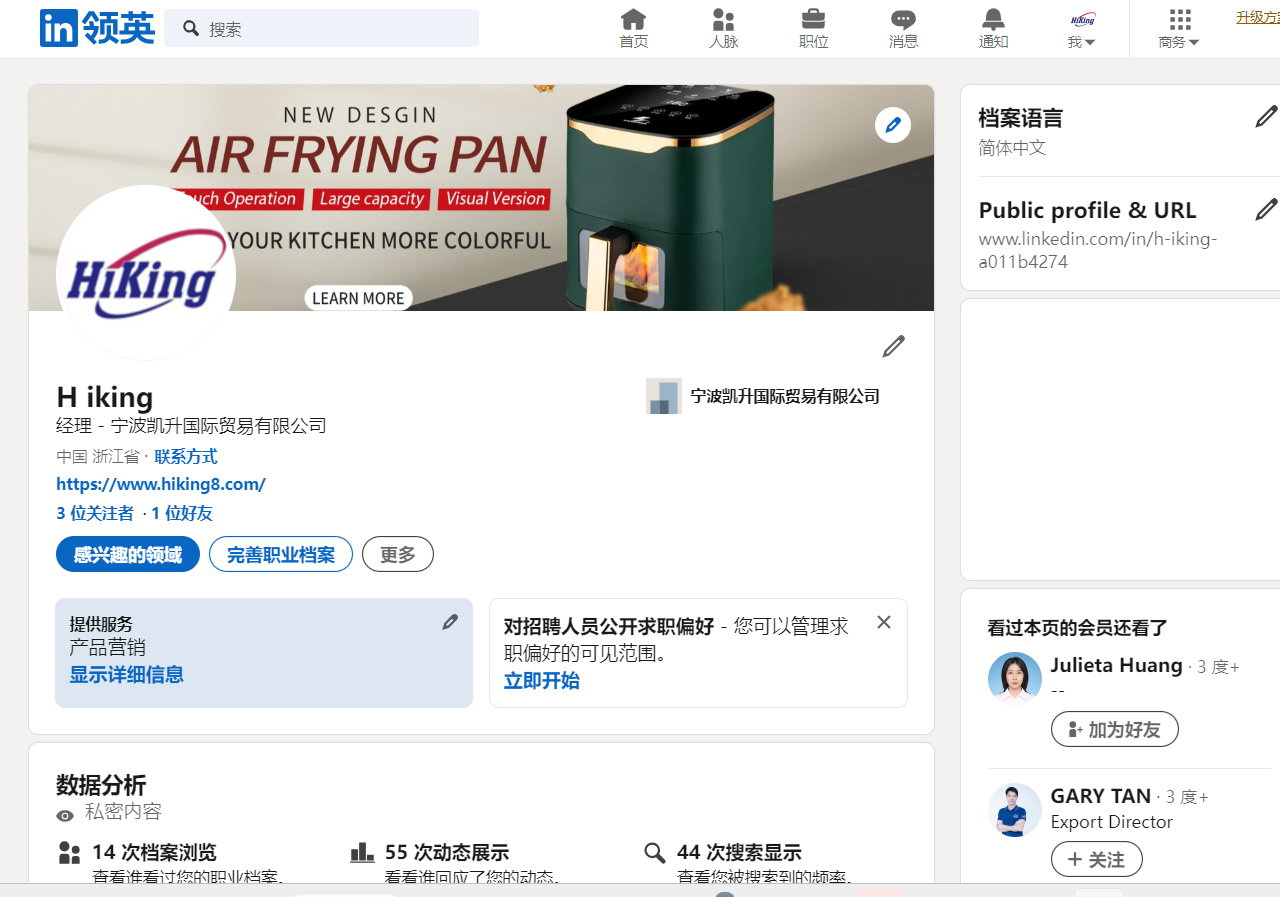View the 1 位好友 connections link
Image resolution: width=1280 pixels, height=897 pixels.
[182, 513]
